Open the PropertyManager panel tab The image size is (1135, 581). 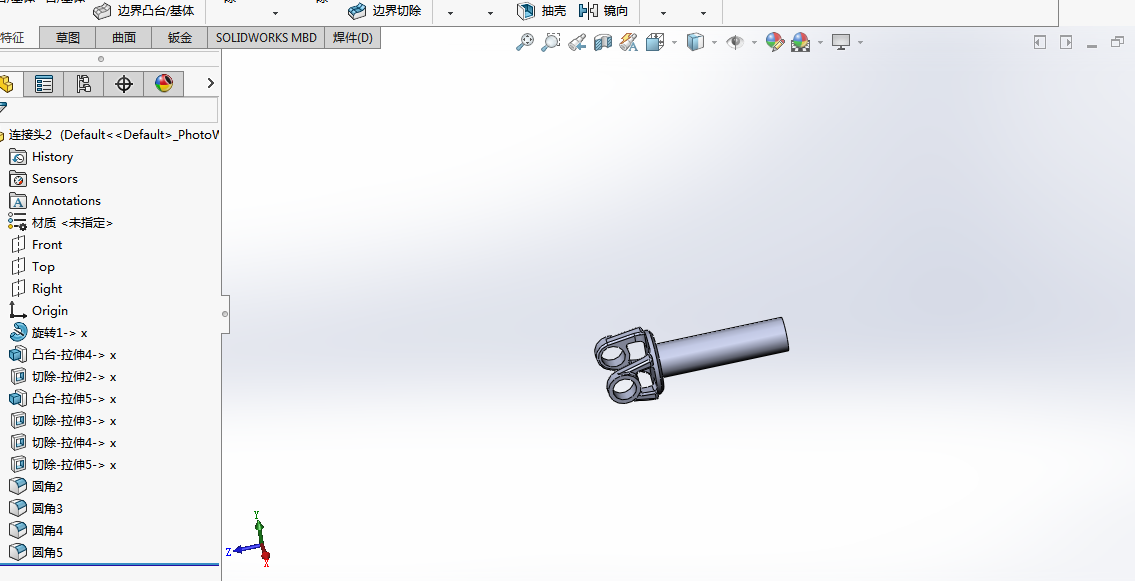point(44,84)
